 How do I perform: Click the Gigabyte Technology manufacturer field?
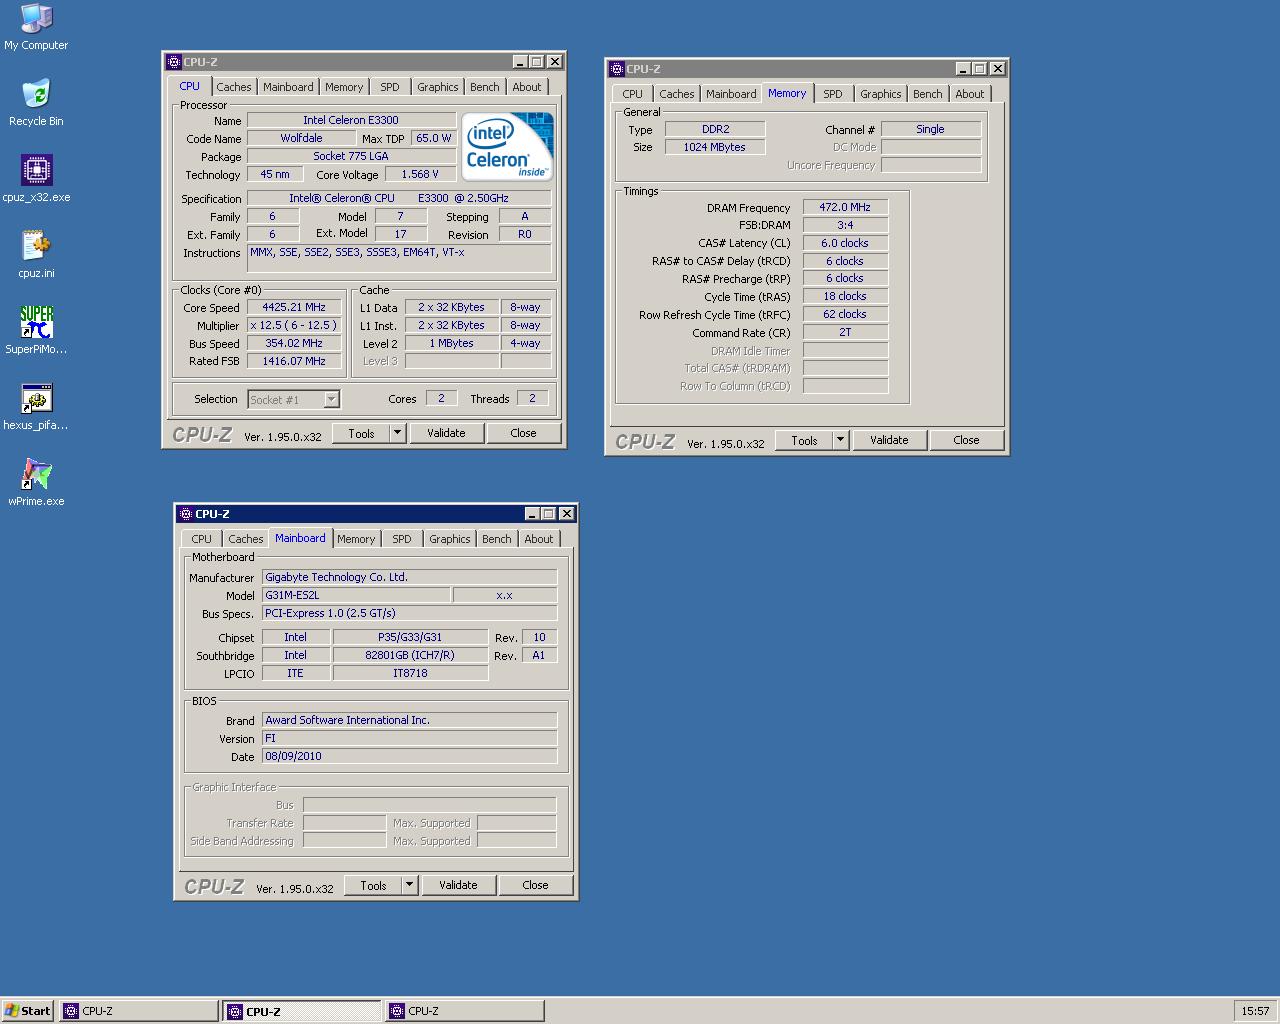[x=409, y=577]
